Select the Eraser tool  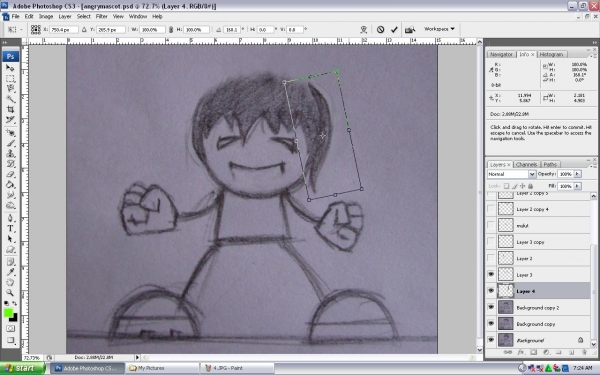[10, 174]
